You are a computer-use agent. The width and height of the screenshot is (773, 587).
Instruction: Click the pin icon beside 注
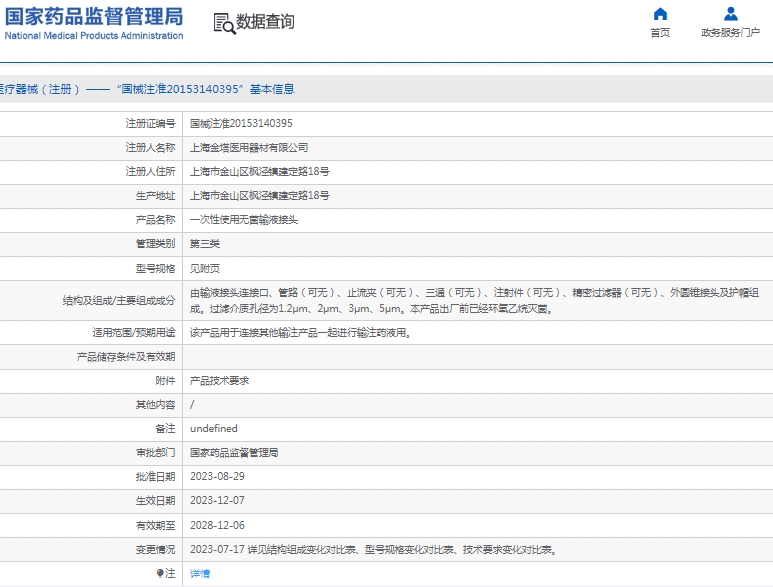click(160, 573)
